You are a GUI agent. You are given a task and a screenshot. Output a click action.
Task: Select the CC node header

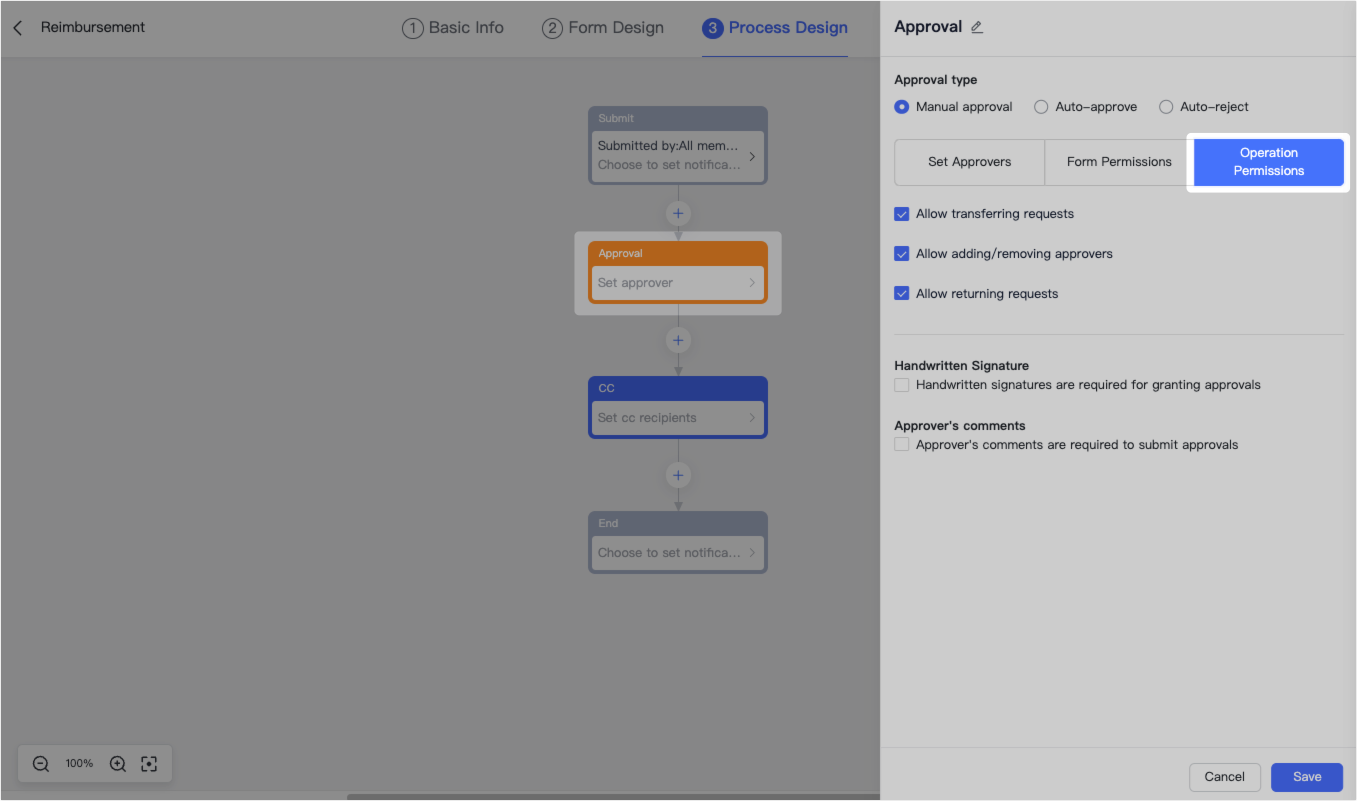click(678, 388)
